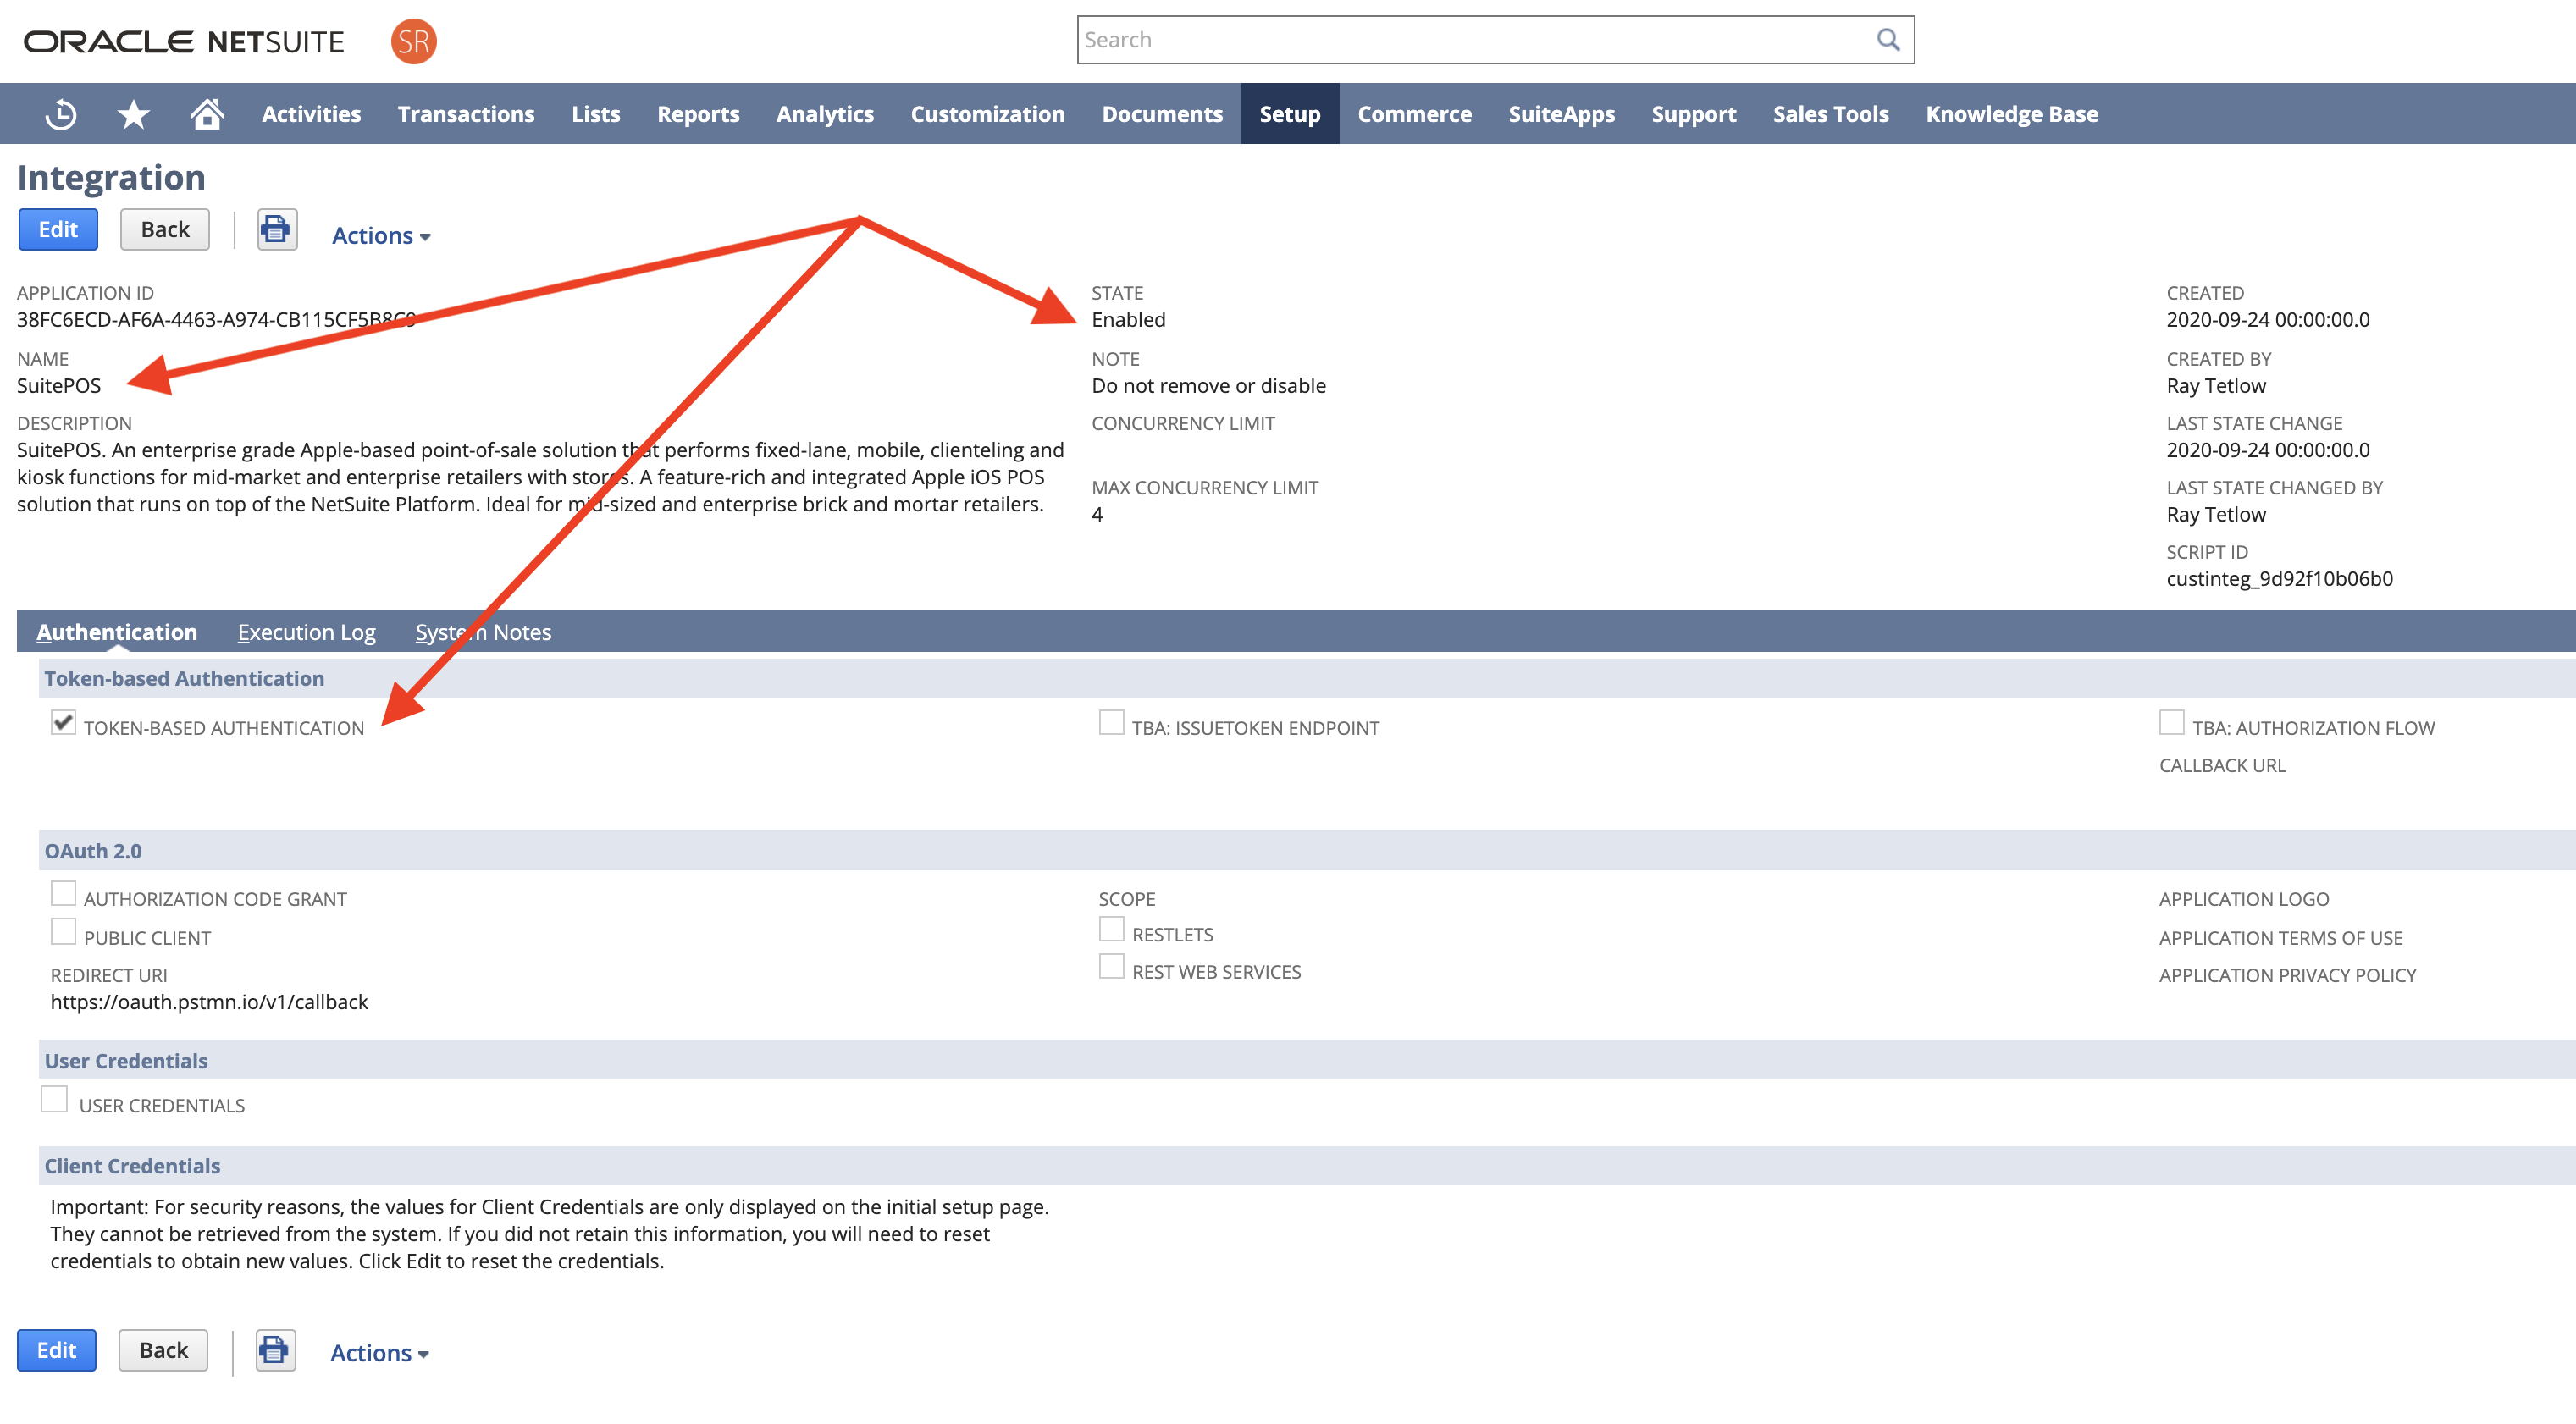Image resolution: width=2576 pixels, height=1424 pixels.
Task: Click the top Edit button
Action: [x=58, y=230]
